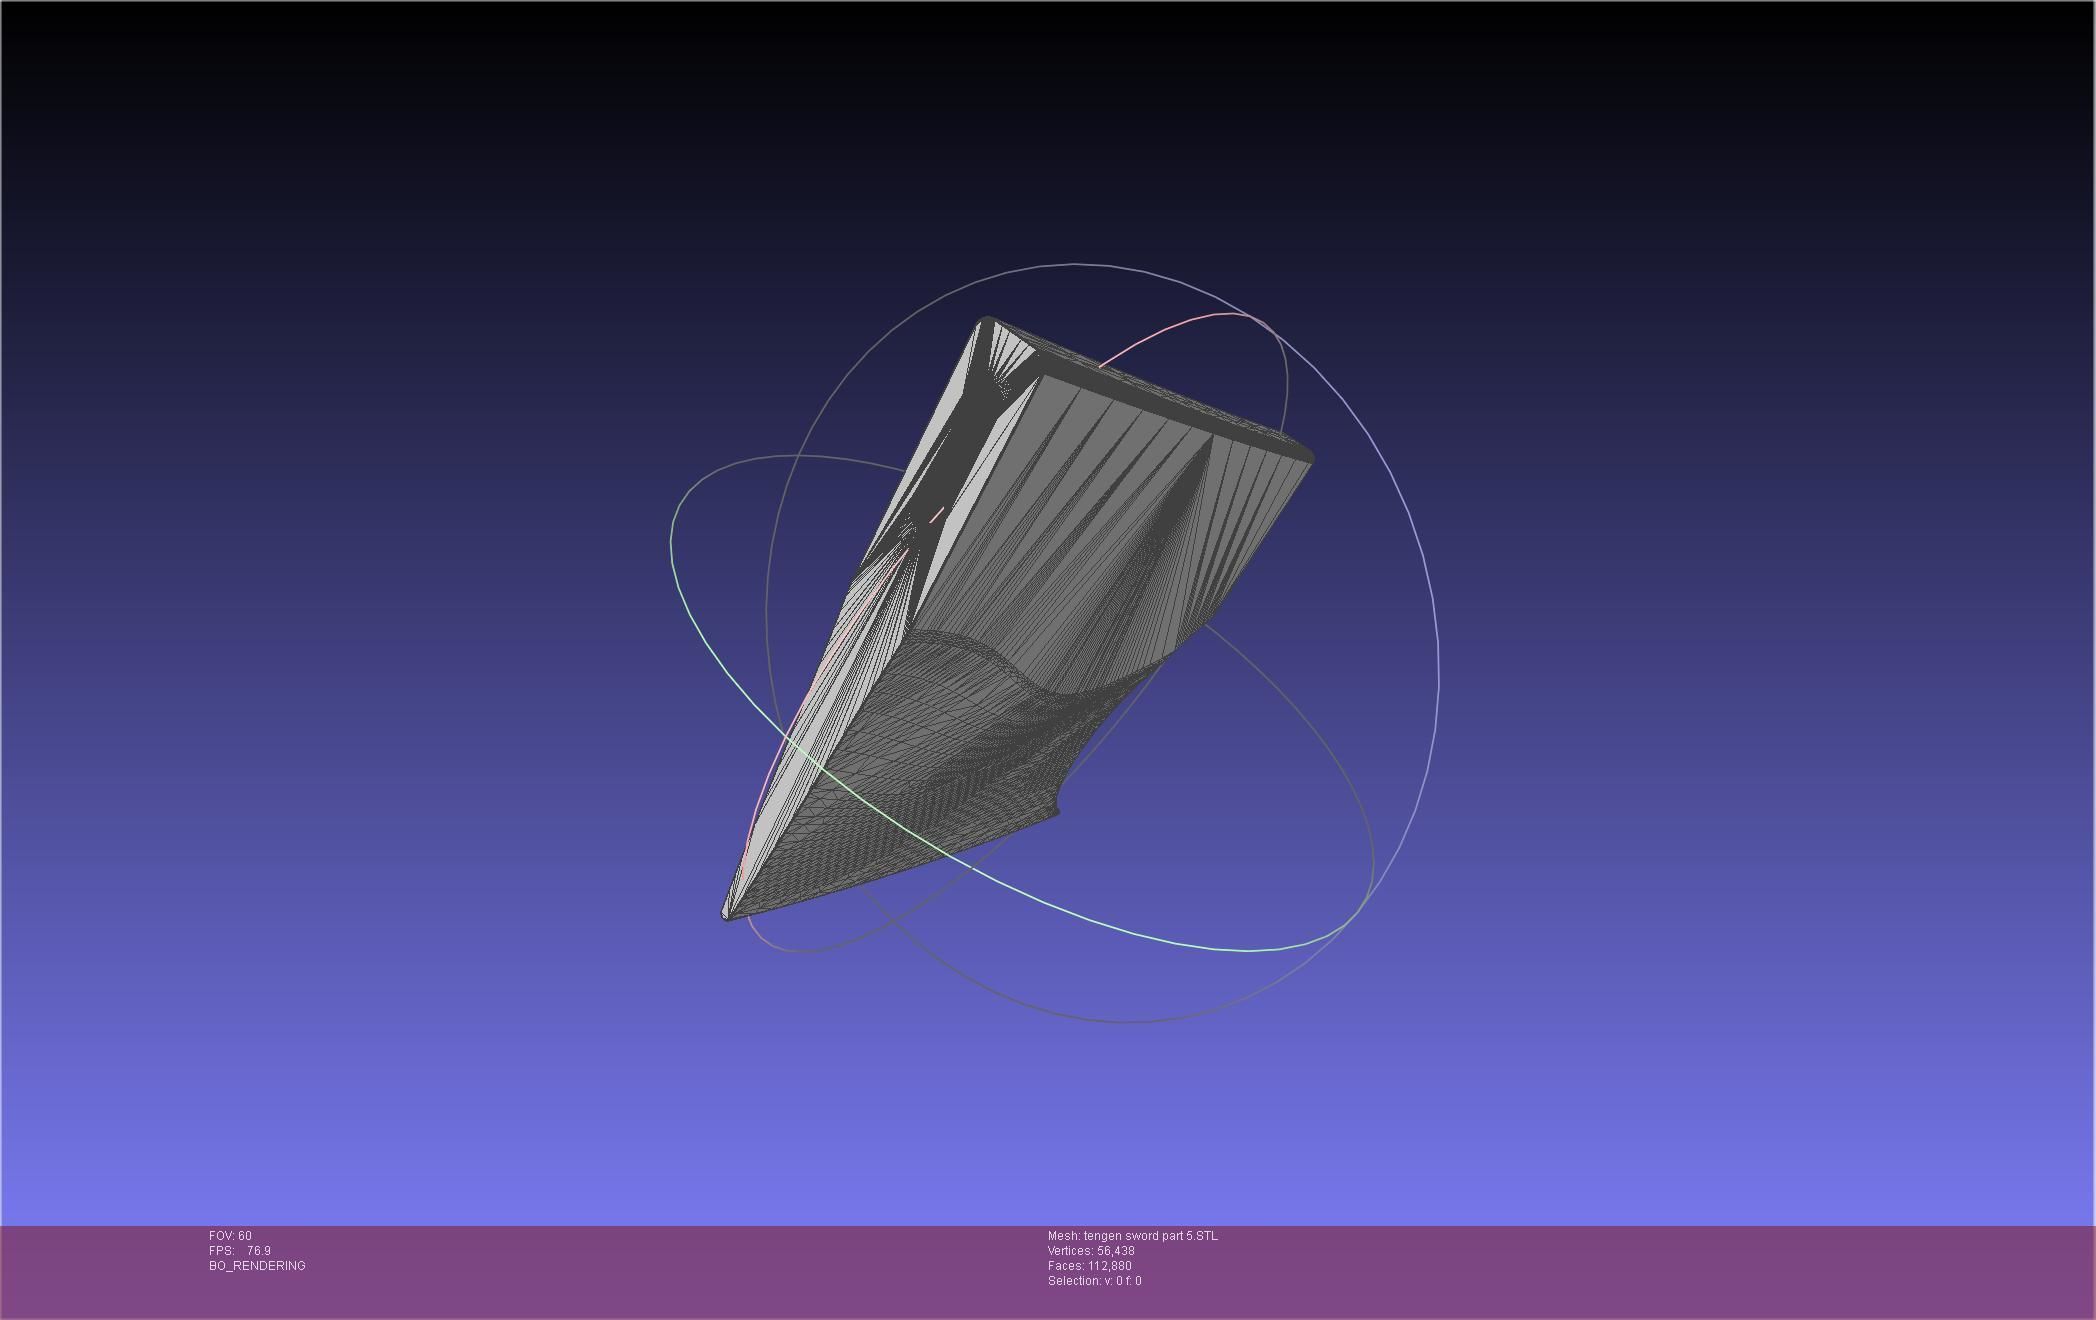Click the Faces: 112,880 status line
The height and width of the screenshot is (1320, 2096).
pos(1090,1266)
